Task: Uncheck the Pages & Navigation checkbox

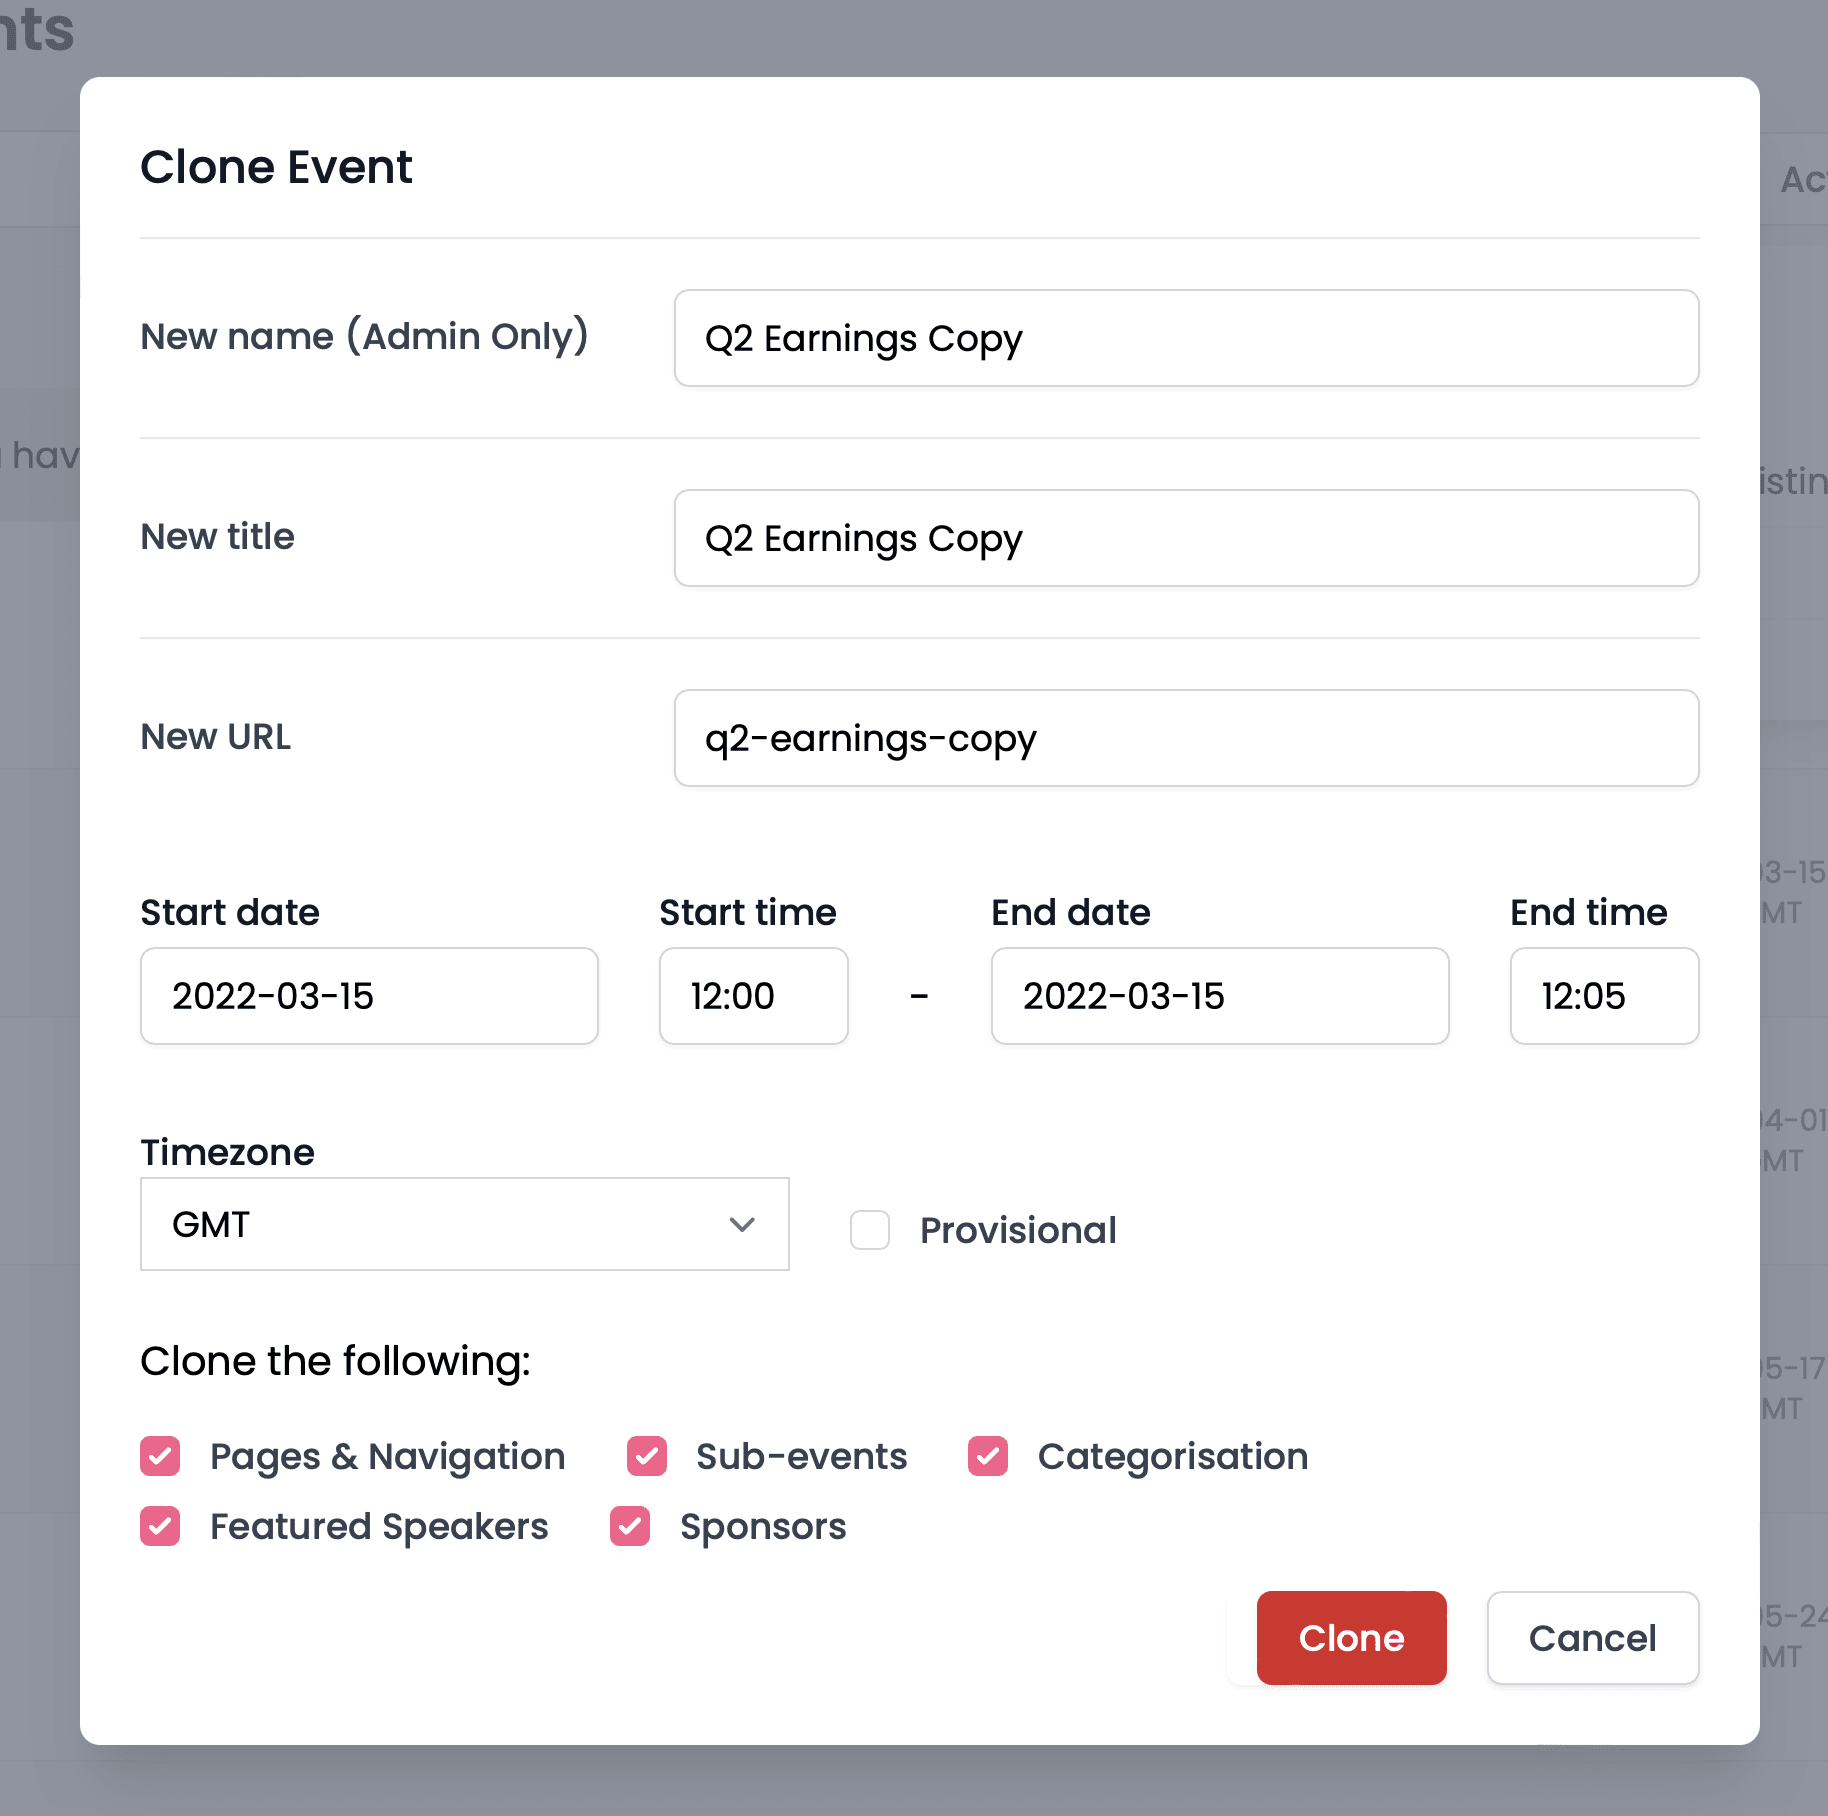Action: pyautogui.click(x=160, y=1456)
